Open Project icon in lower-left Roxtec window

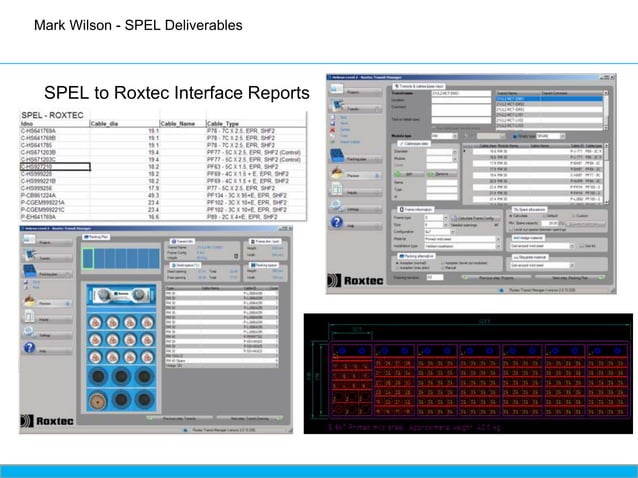pyautogui.click(x=29, y=240)
